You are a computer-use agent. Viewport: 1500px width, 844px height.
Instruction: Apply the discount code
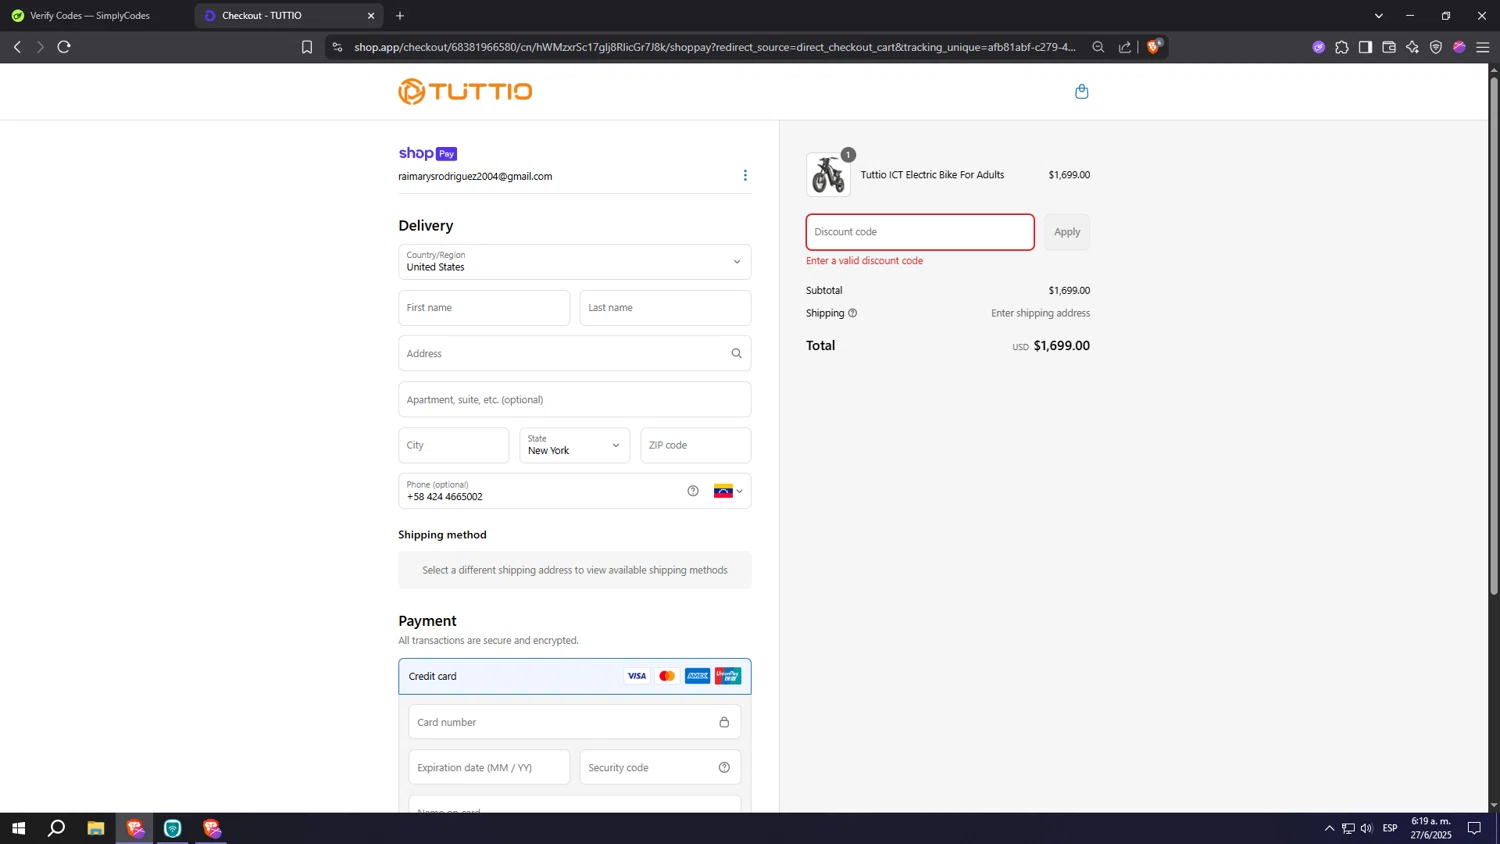tap(1067, 232)
